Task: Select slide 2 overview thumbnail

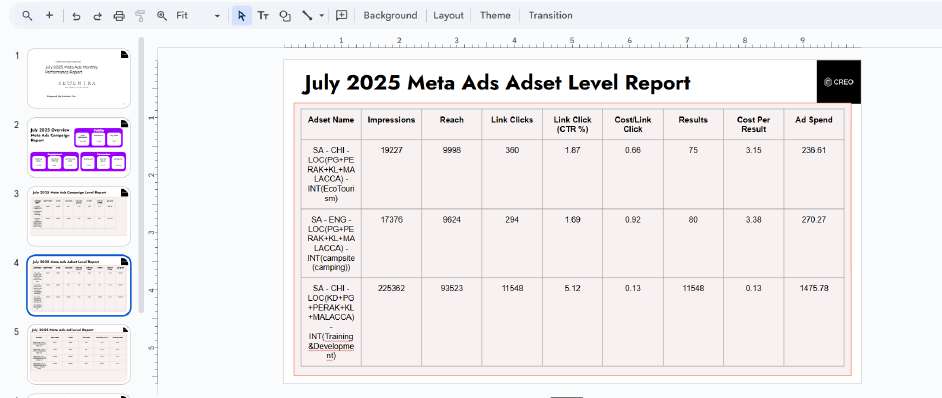Action: tap(79, 147)
